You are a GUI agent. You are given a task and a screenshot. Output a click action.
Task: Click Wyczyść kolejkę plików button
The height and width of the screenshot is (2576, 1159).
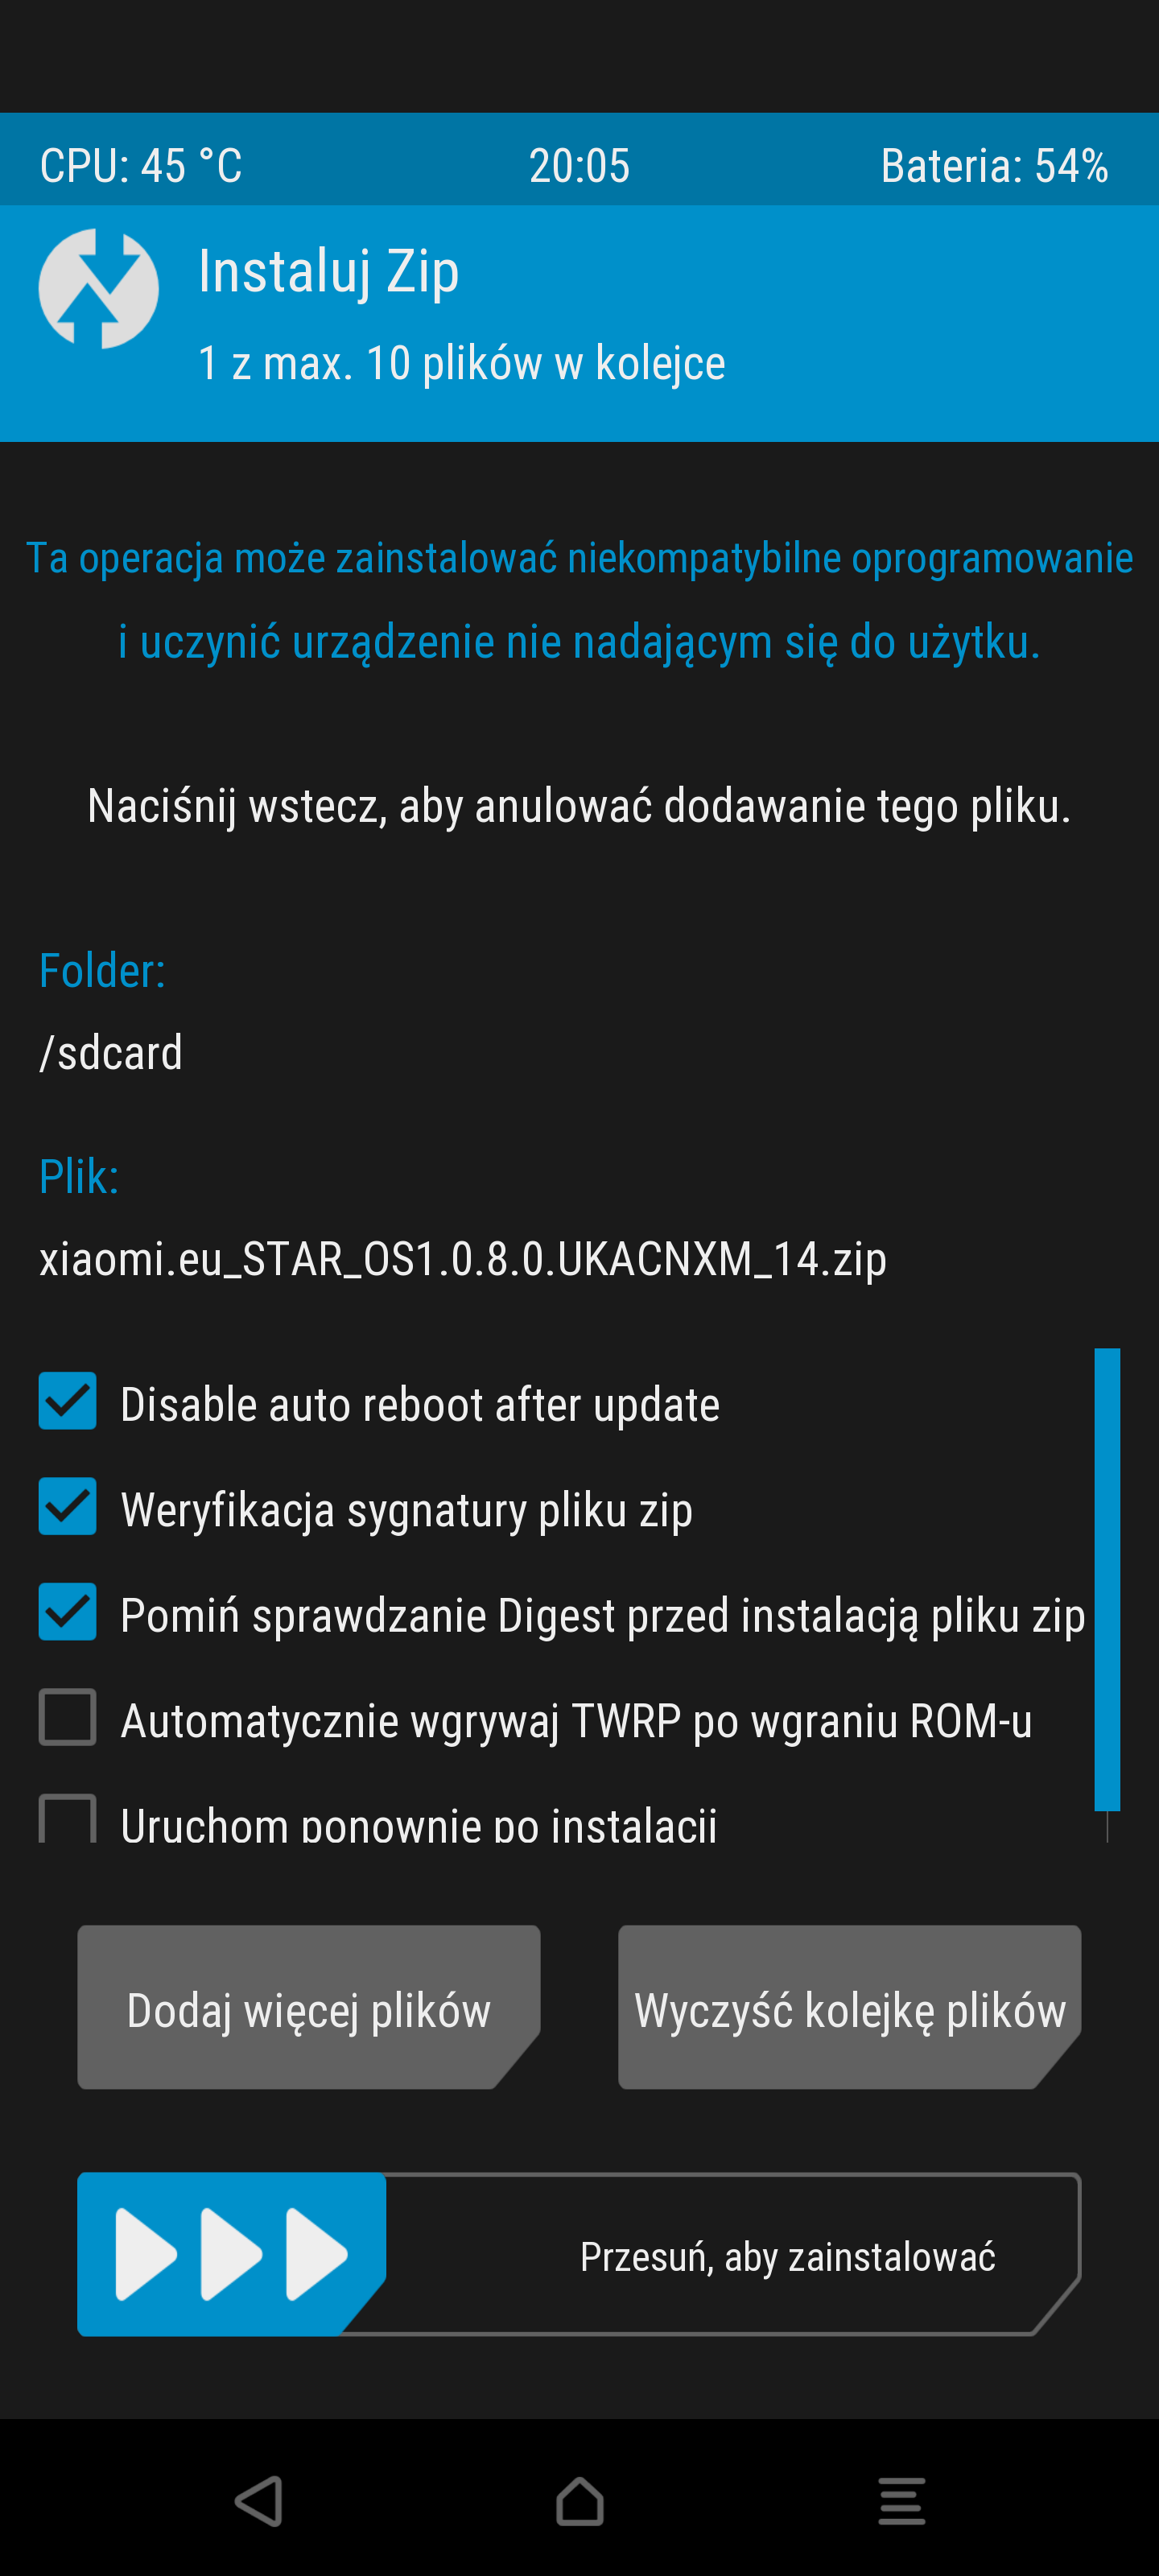(850, 2007)
